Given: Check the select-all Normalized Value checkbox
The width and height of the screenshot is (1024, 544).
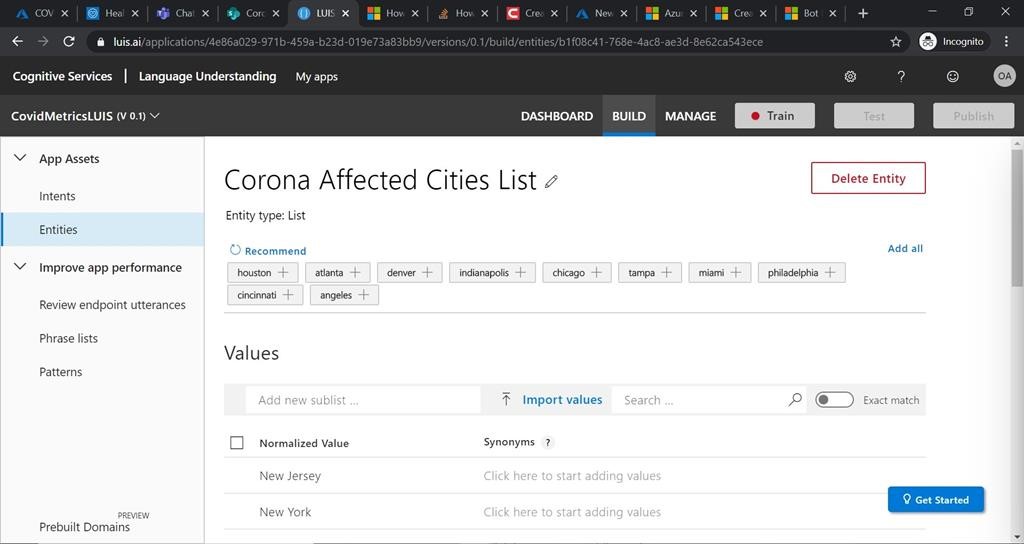Looking at the screenshot, I should click(237, 443).
